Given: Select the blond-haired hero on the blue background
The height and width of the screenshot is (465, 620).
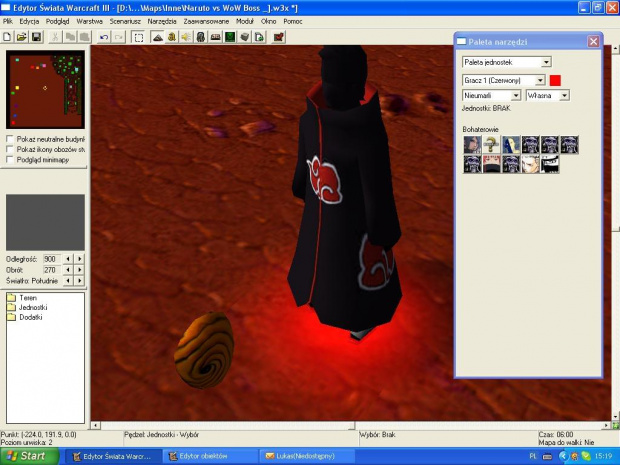Looking at the screenshot, I should pos(511,144).
